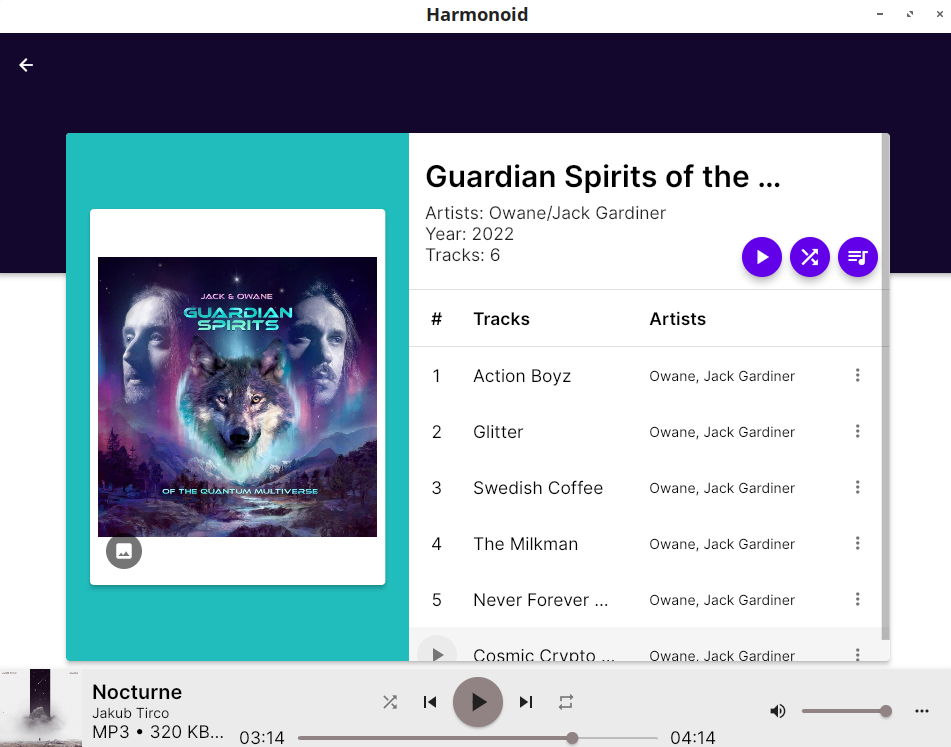Image resolution: width=951 pixels, height=747 pixels.
Task: Open the player bar more options menu
Action: click(922, 711)
